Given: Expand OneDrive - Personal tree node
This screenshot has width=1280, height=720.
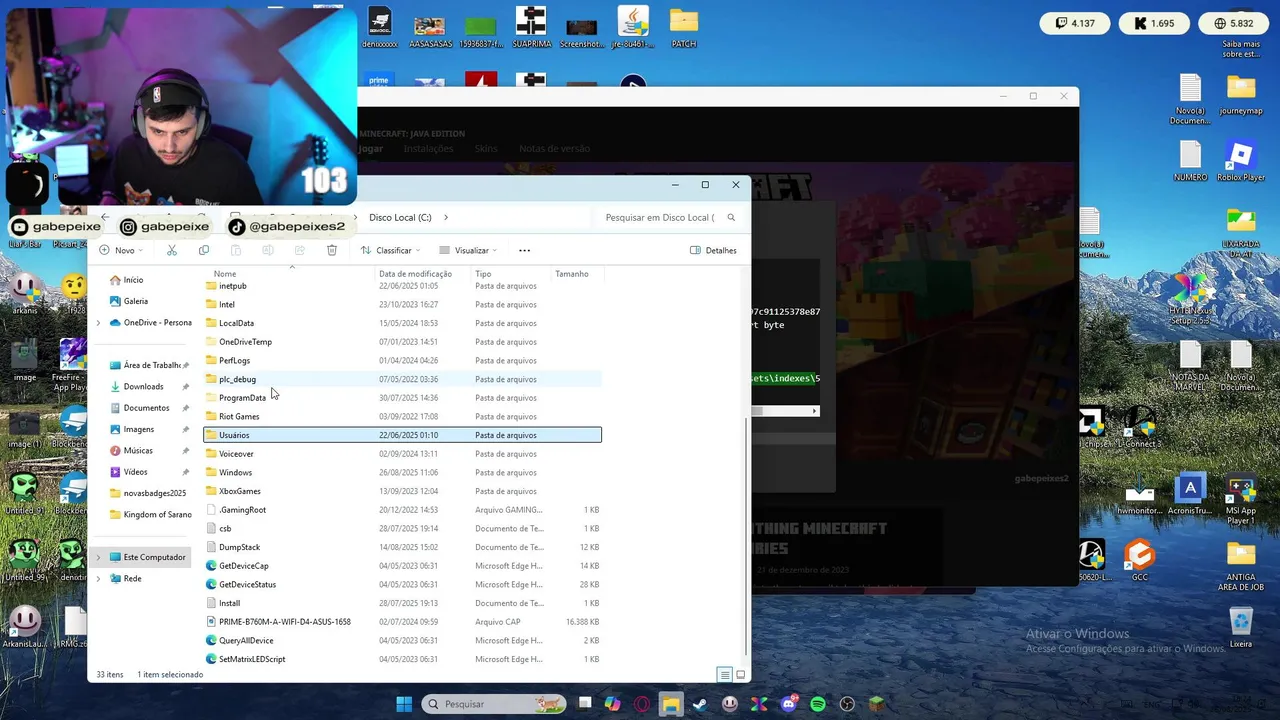Looking at the screenshot, I should tap(98, 323).
